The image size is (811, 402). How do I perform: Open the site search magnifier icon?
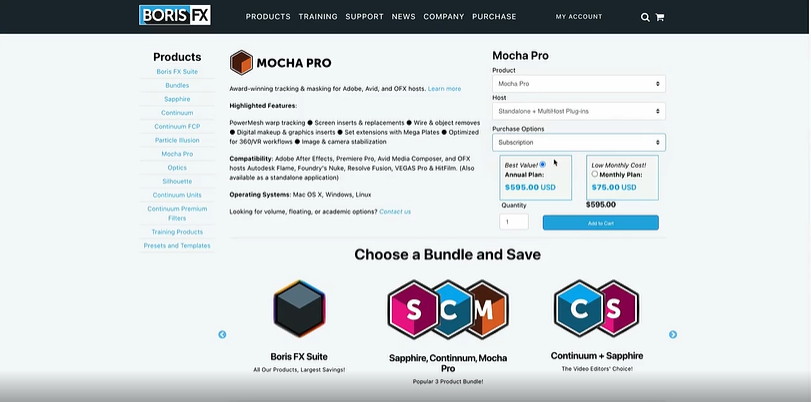click(645, 17)
